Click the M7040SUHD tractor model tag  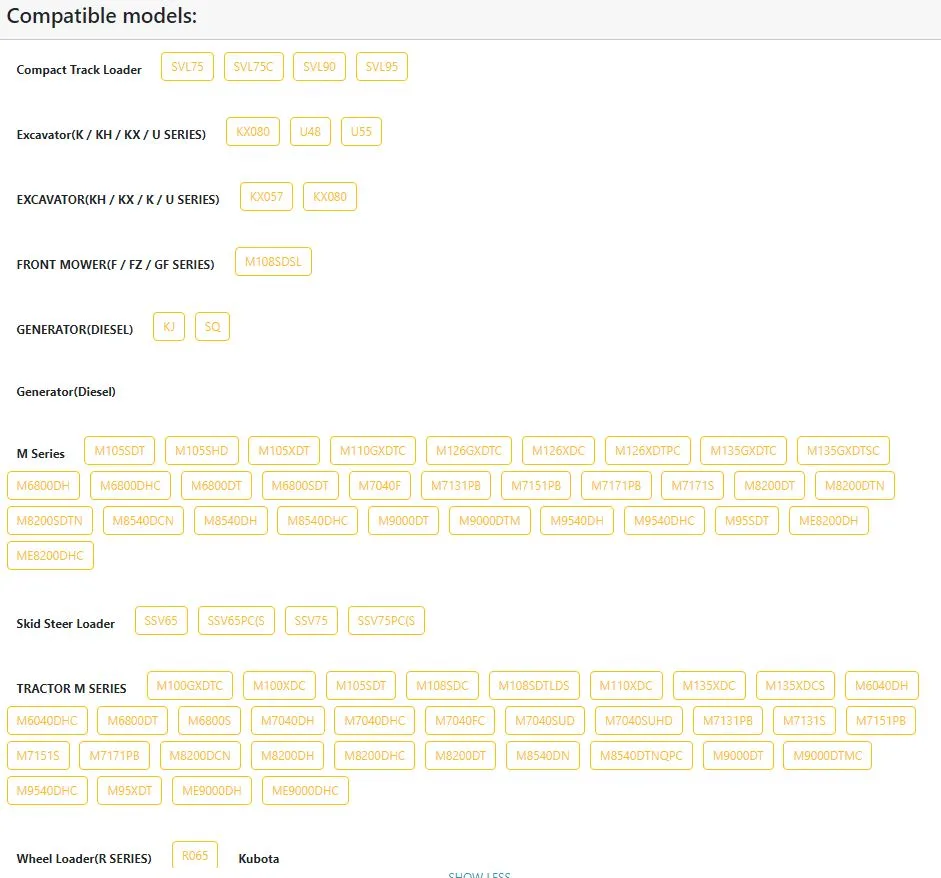tap(639, 721)
